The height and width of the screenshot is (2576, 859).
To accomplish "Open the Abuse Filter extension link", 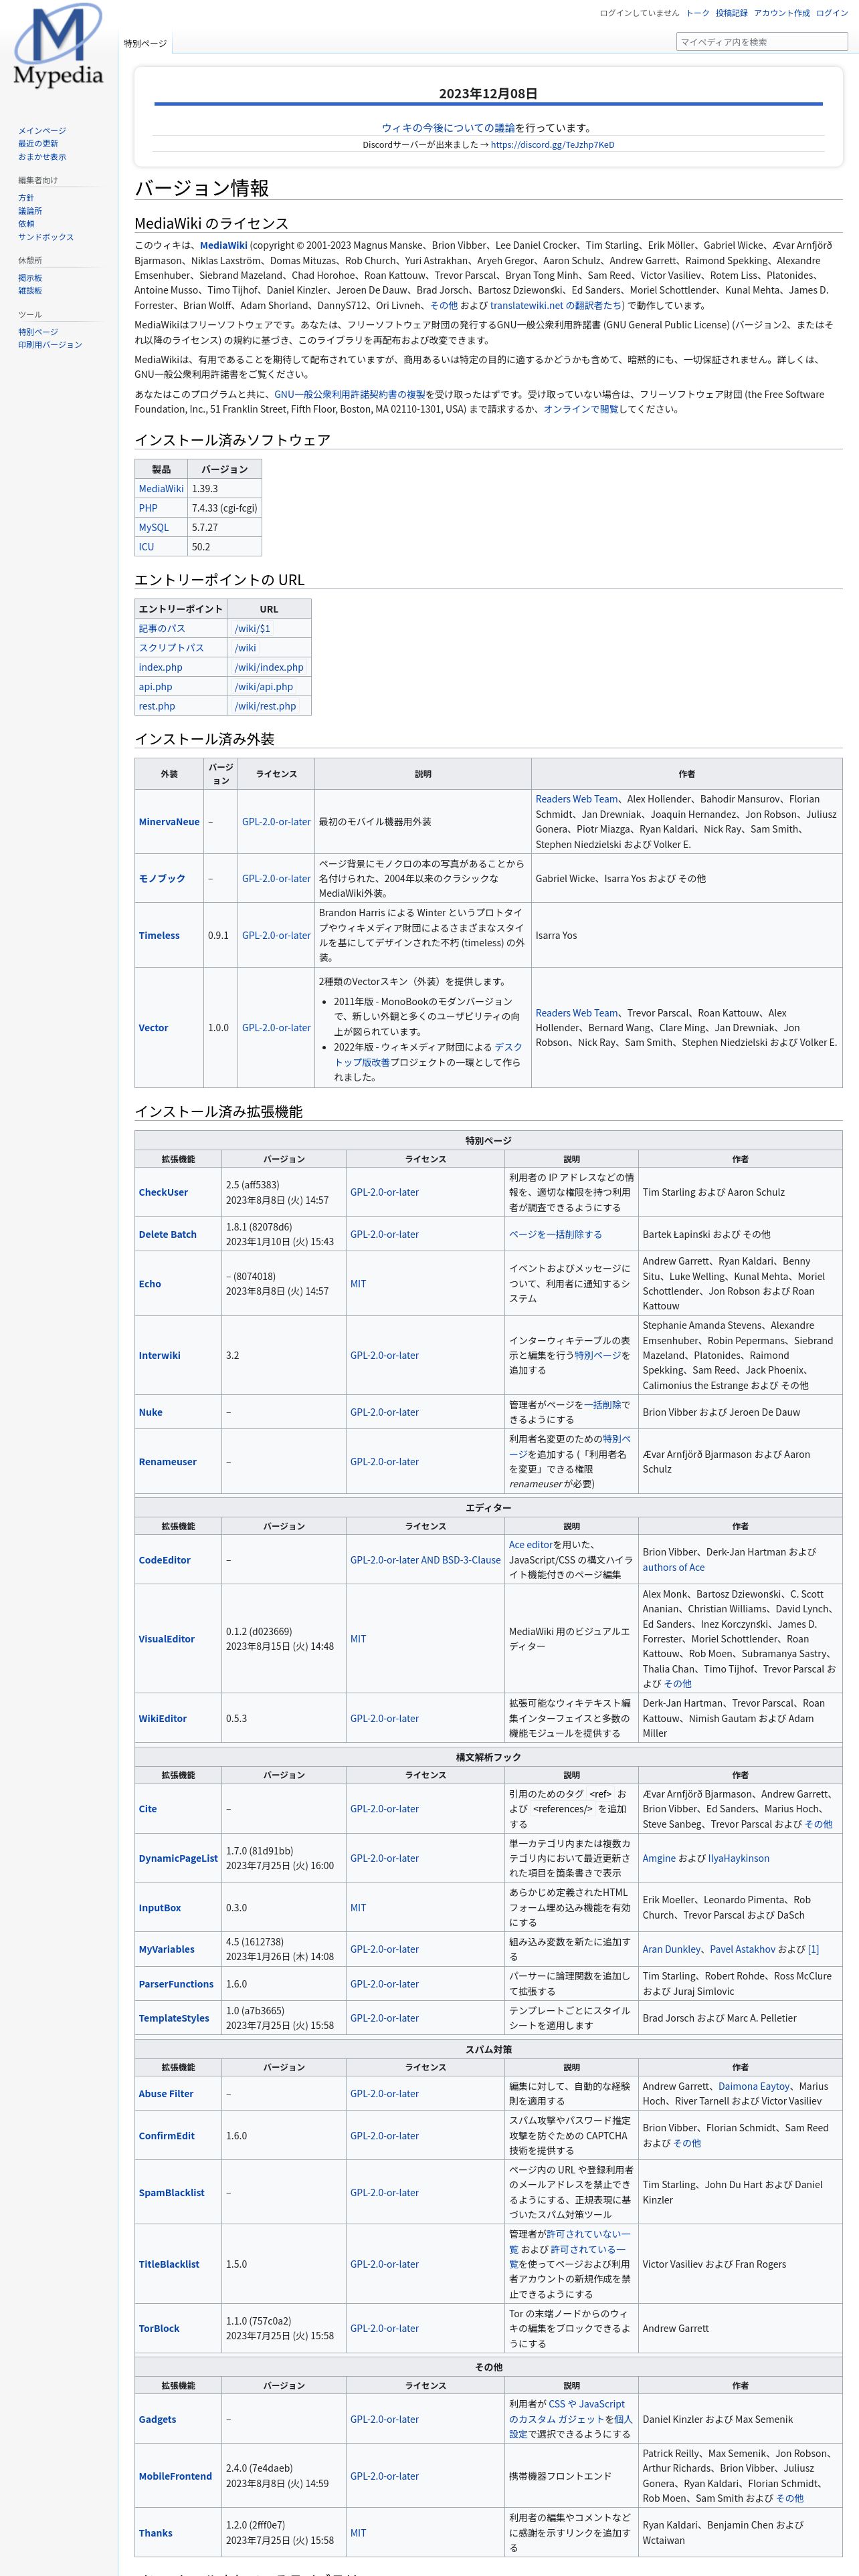I will coord(166,2094).
